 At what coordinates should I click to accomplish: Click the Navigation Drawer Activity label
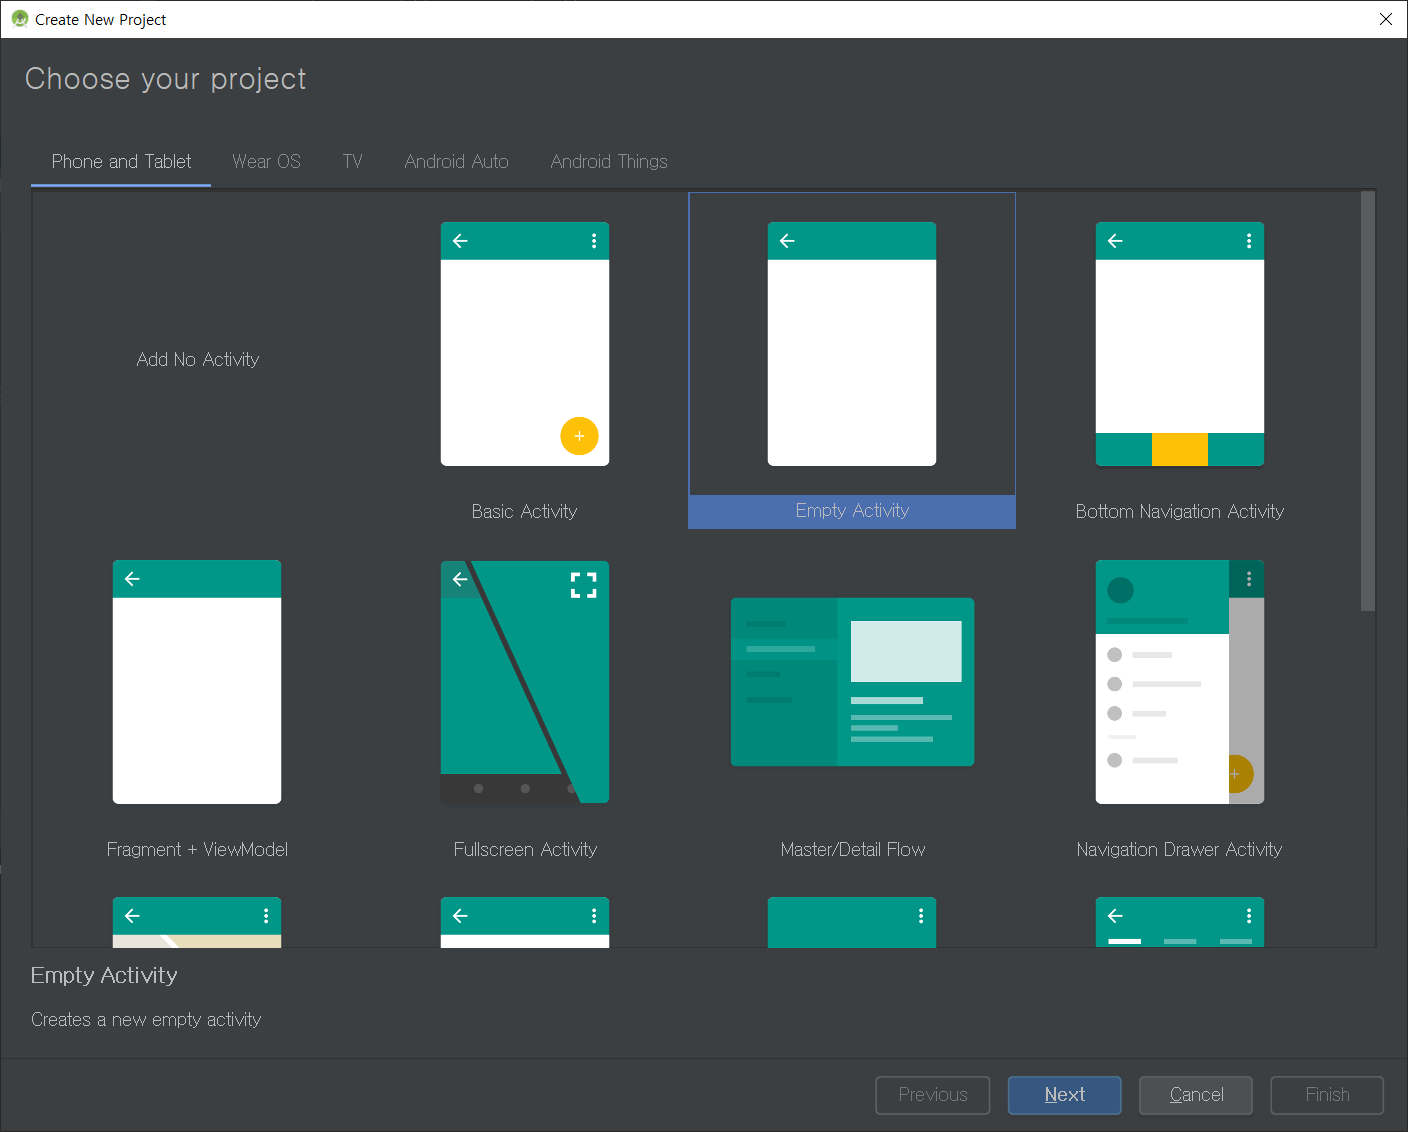[1180, 850]
